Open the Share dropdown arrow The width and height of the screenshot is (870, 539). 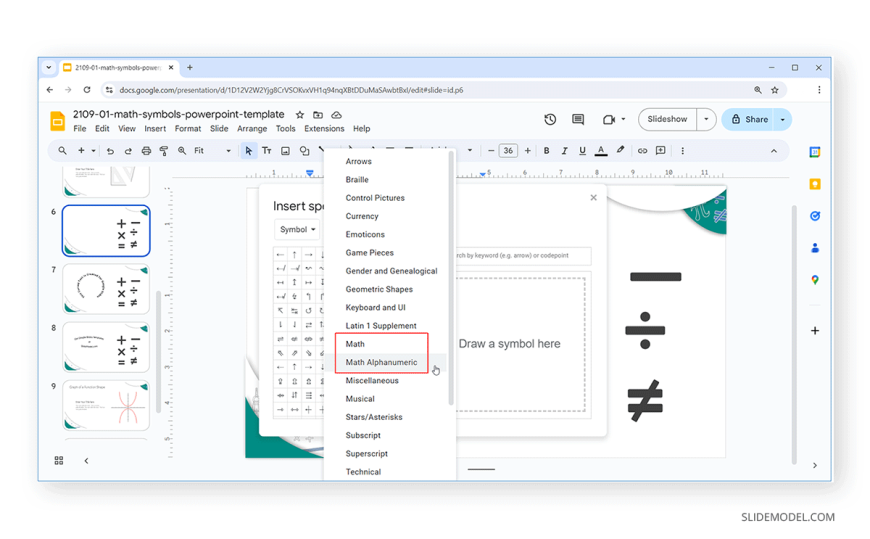tap(782, 119)
